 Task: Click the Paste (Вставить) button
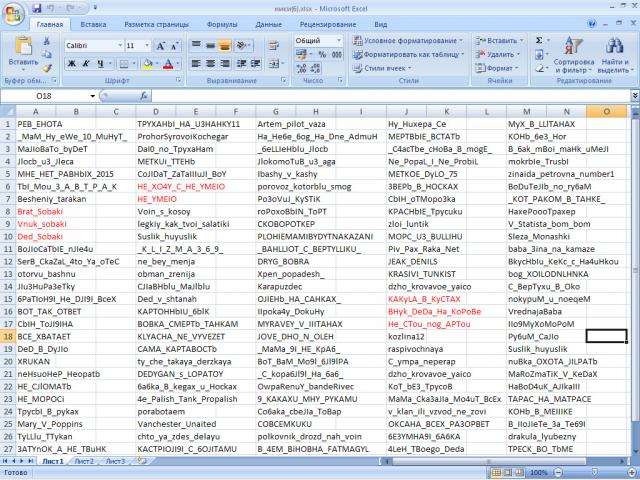point(23,53)
